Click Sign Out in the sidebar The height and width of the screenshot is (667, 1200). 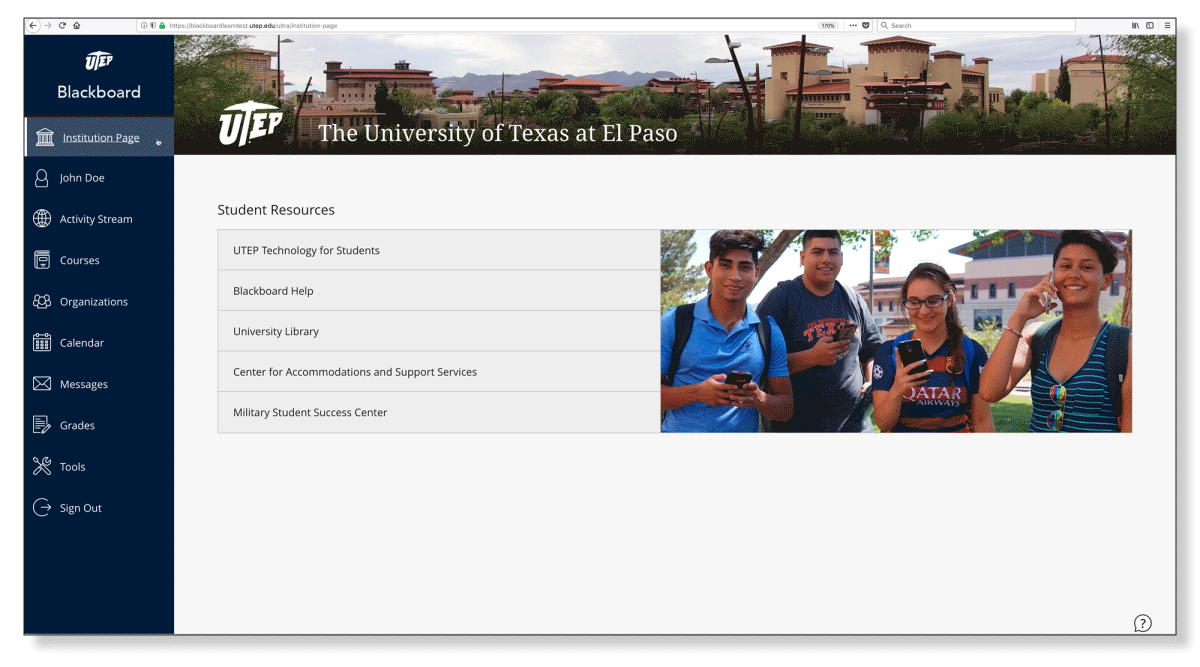(x=80, y=508)
